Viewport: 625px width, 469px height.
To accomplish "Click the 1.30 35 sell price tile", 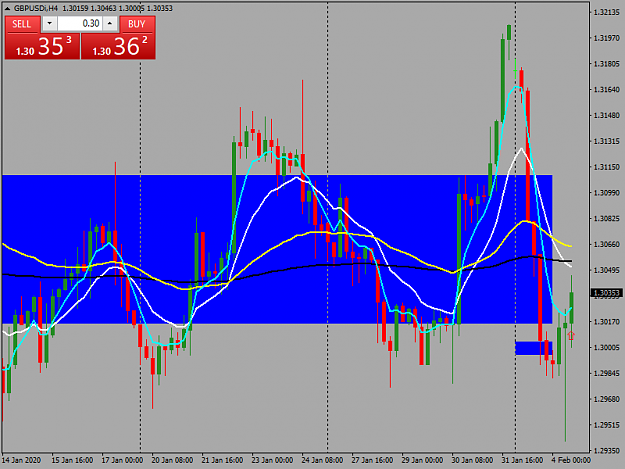I will (x=42, y=46).
